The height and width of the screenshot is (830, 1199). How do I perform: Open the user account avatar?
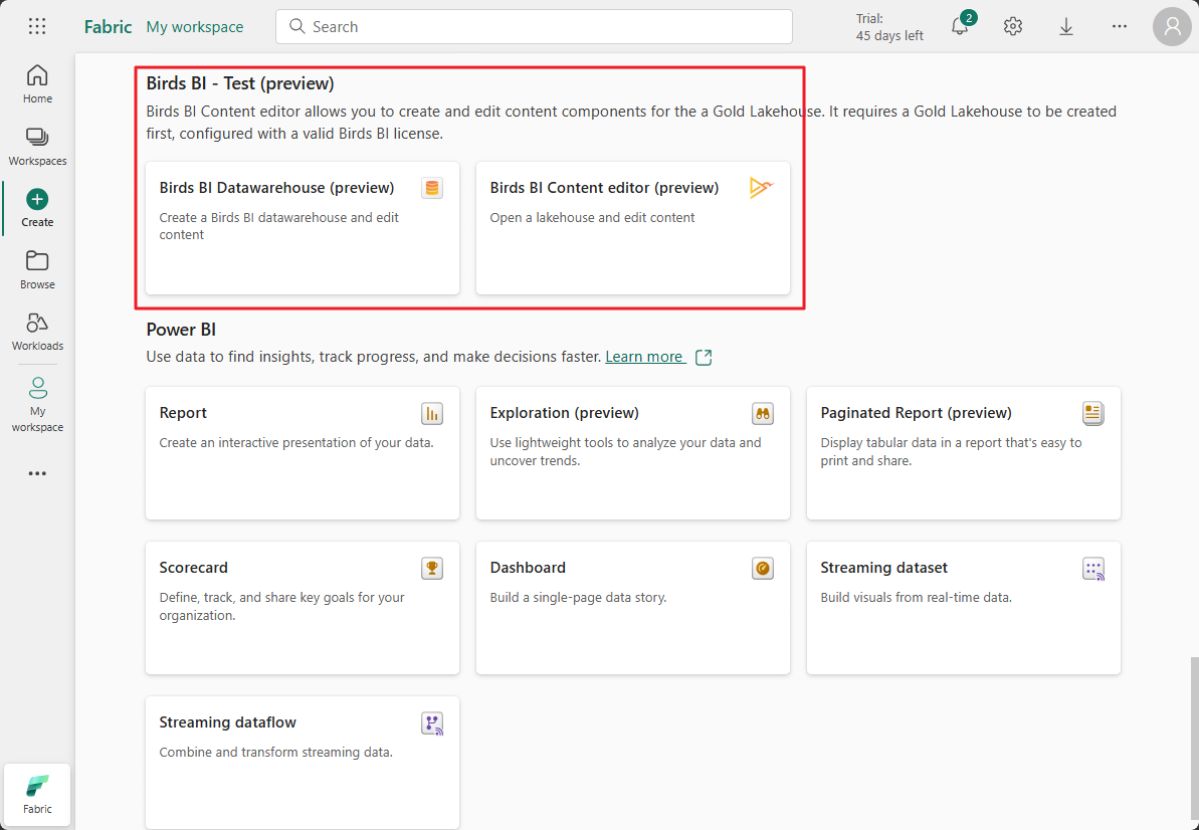tap(1172, 27)
